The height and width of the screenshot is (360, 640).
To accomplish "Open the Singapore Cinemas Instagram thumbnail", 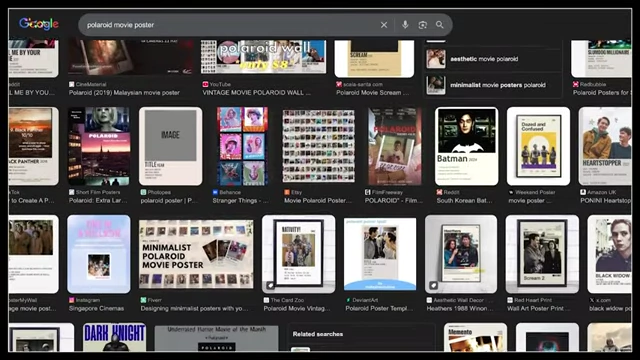I will coord(99,254).
